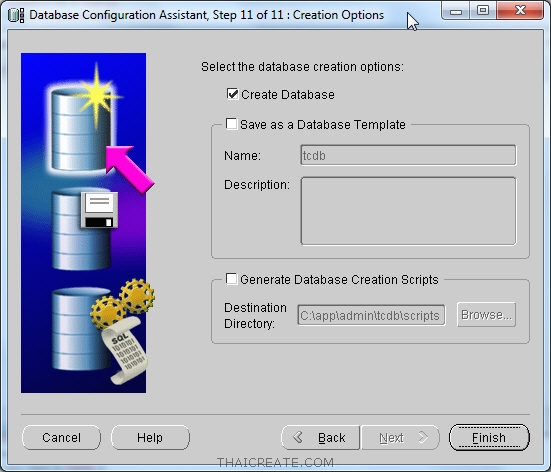This screenshot has height=472, width=551.
Task: Click the left arrow inside the Back button
Action: click(298, 437)
